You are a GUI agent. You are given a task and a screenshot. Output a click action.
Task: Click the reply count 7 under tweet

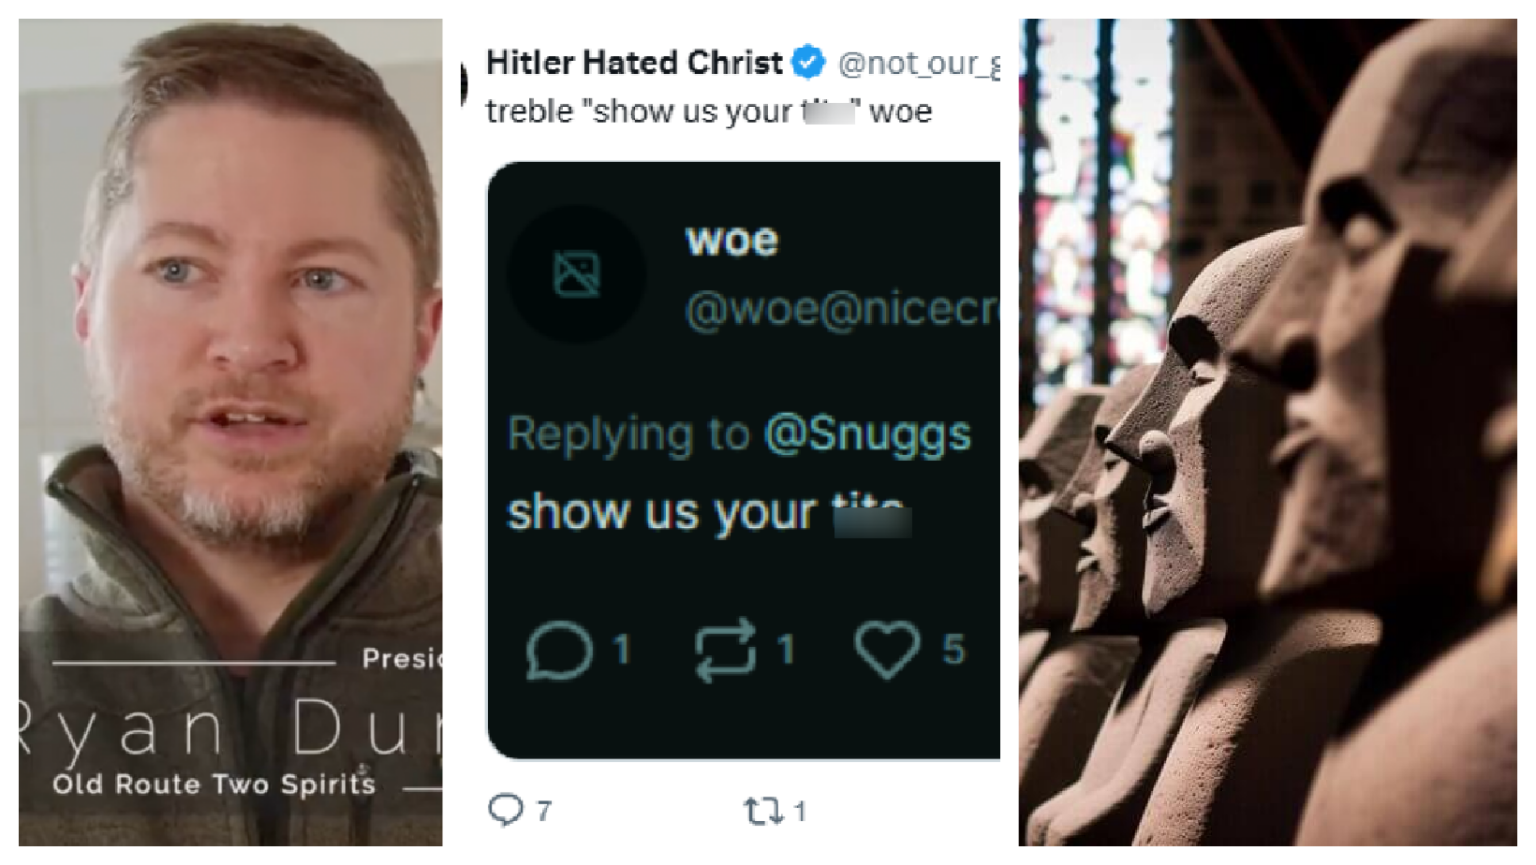[544, 810]
